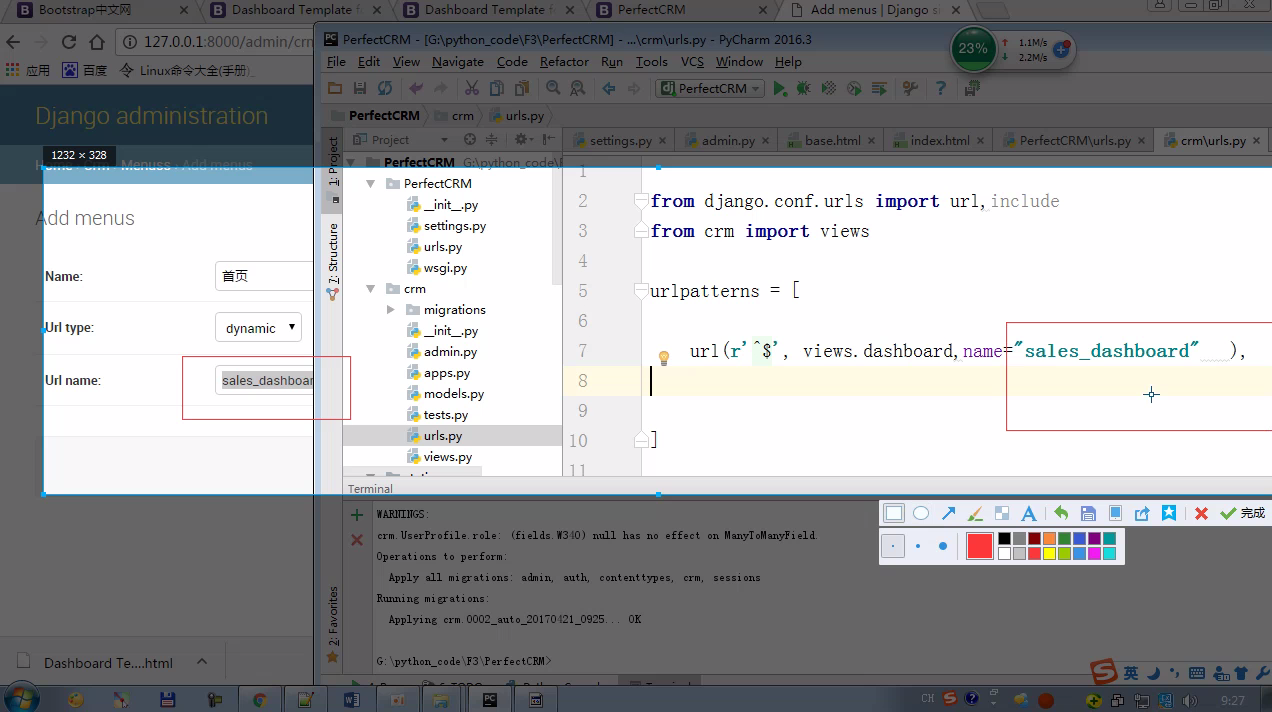This screenshot has width=1272, height=712.
Task: Activate the mosaic blur tool
Action: 1001,513
